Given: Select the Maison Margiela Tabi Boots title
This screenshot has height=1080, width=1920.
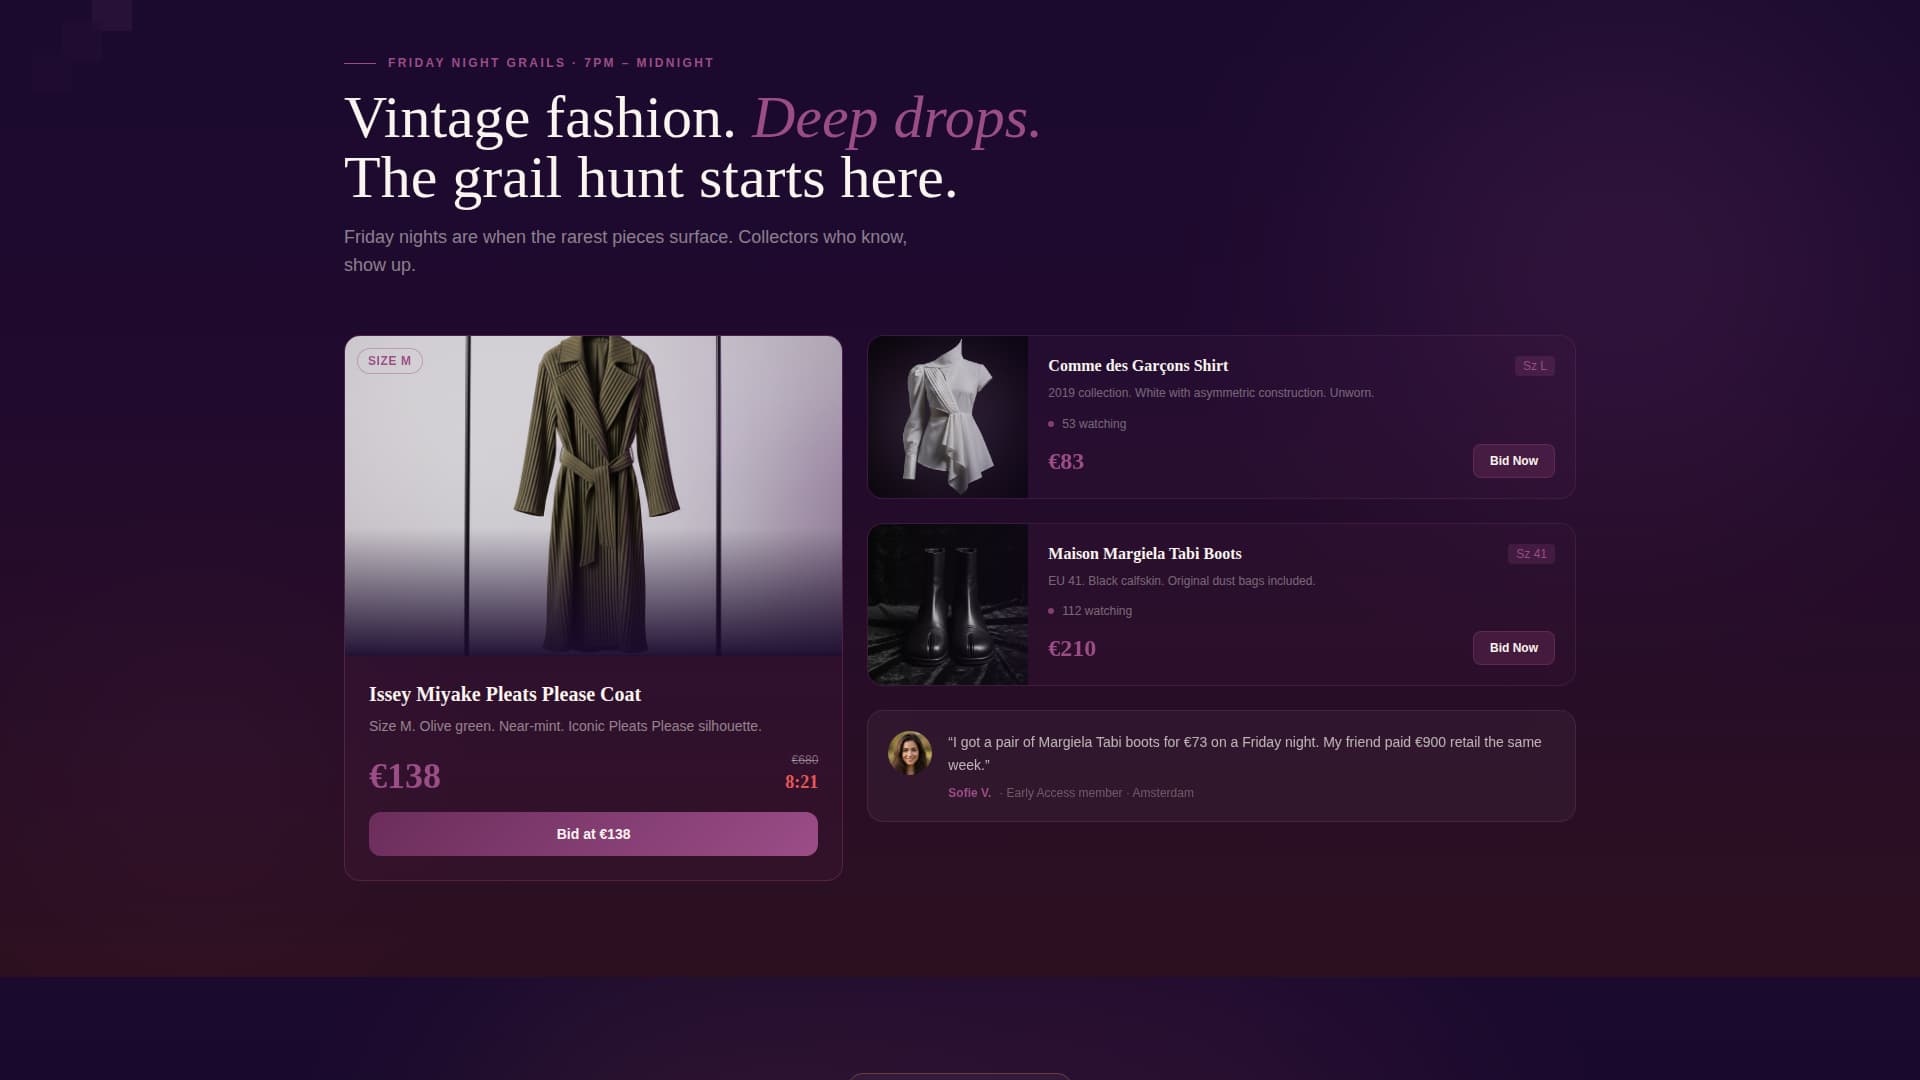Looking at the screenshot, I should click(x=1144, y=553).
